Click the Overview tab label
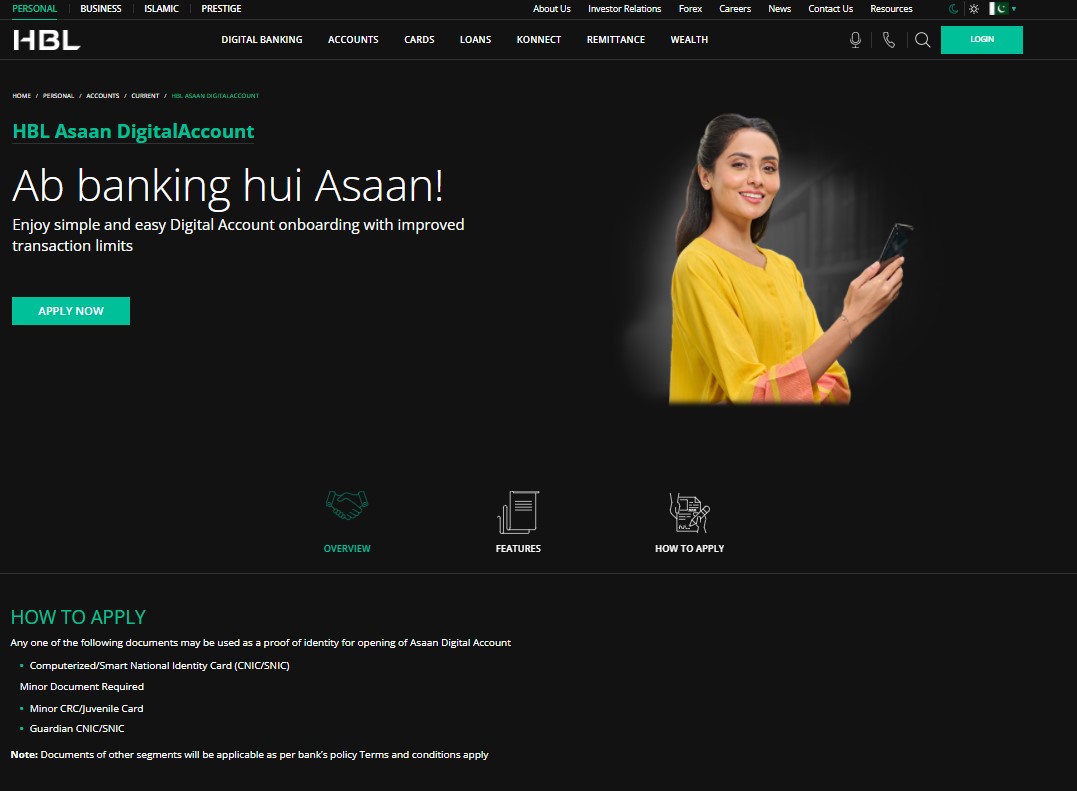 coord(347,549)
